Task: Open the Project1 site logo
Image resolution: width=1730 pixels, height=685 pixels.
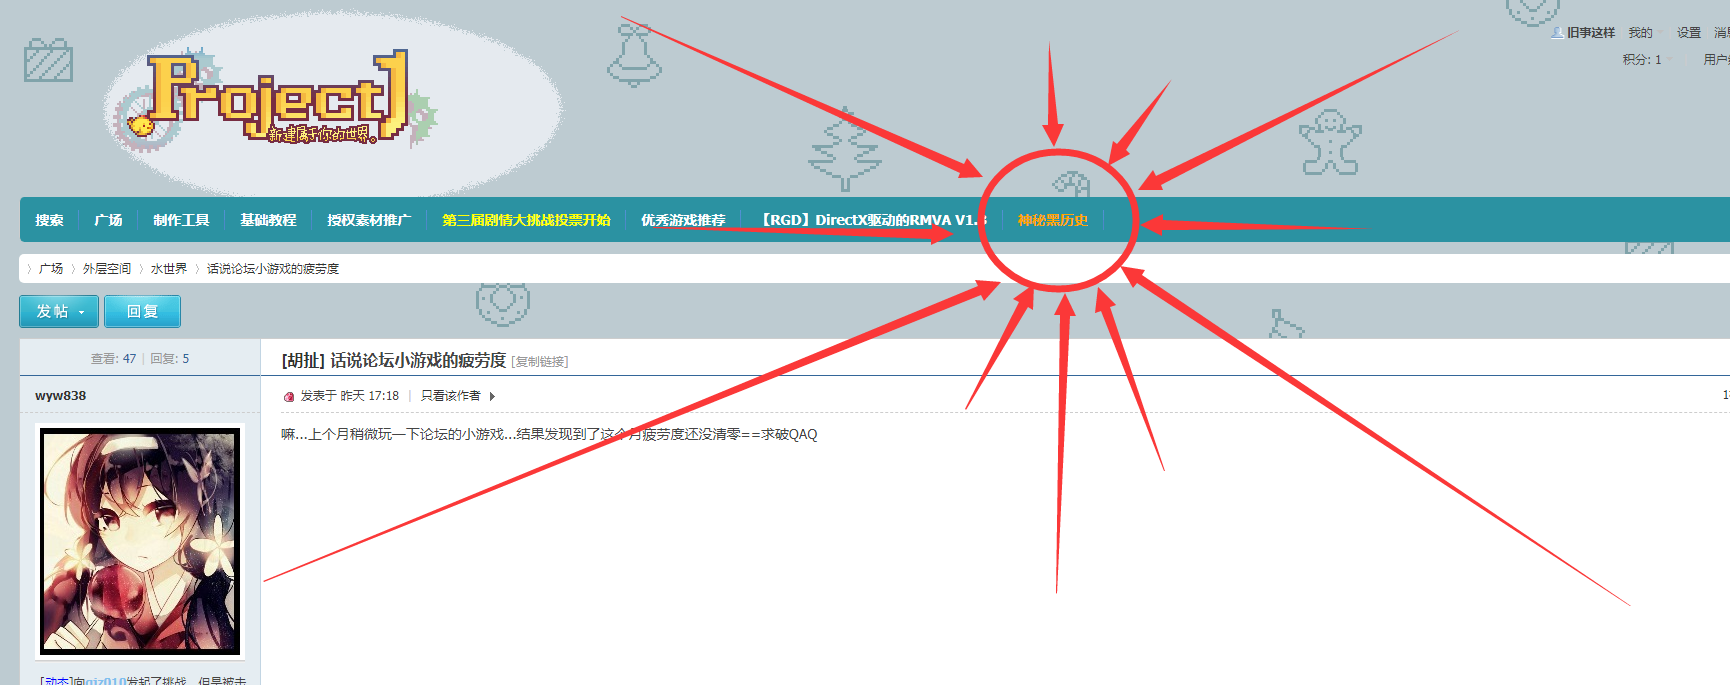Action: pyautogui.click(x=277, y=98)
